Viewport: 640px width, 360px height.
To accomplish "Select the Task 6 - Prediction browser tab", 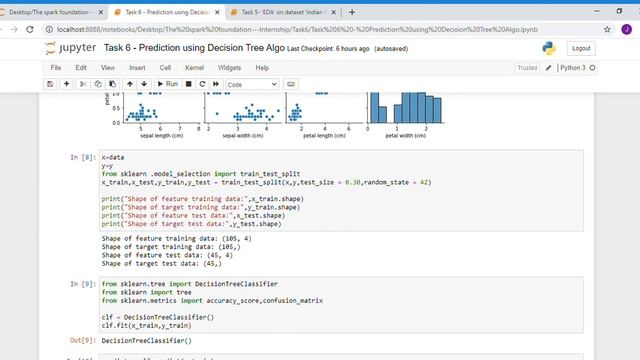I will coord(167,12).
